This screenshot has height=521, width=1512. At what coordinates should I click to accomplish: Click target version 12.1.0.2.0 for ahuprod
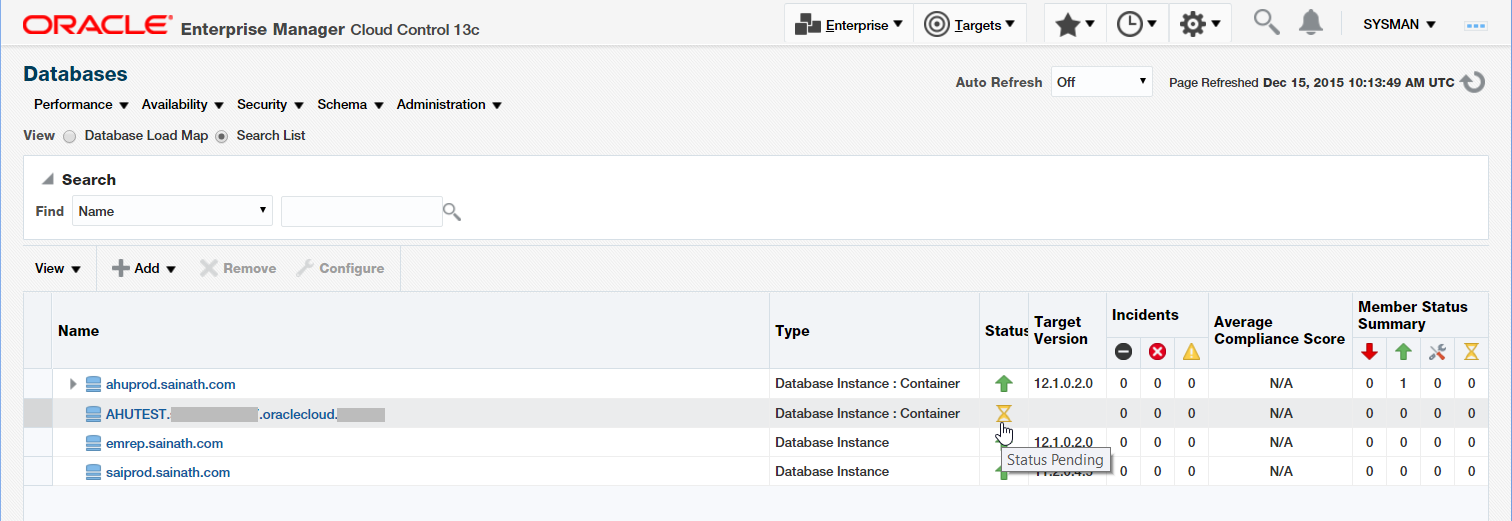tap(1063, 384)
